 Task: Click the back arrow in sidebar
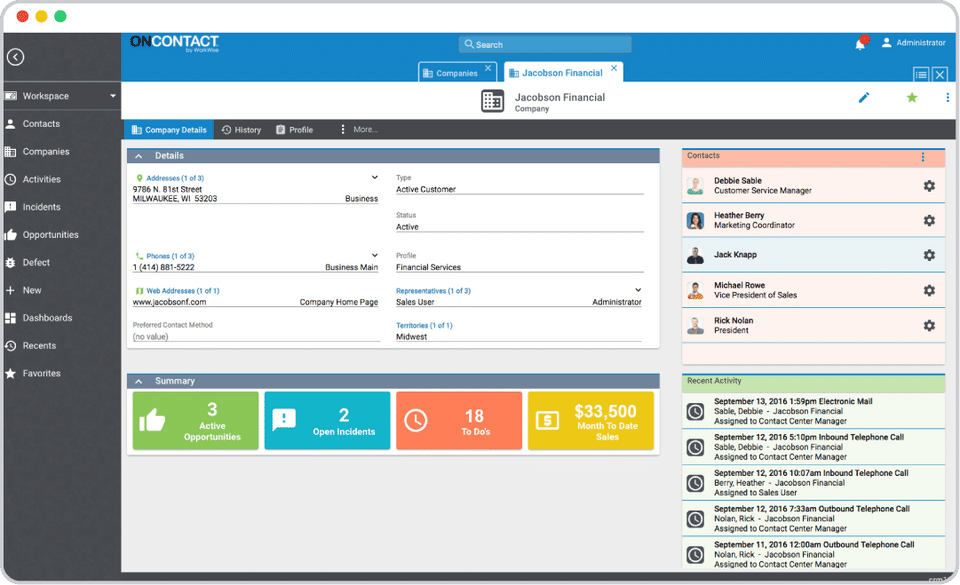tap(15, 58)
